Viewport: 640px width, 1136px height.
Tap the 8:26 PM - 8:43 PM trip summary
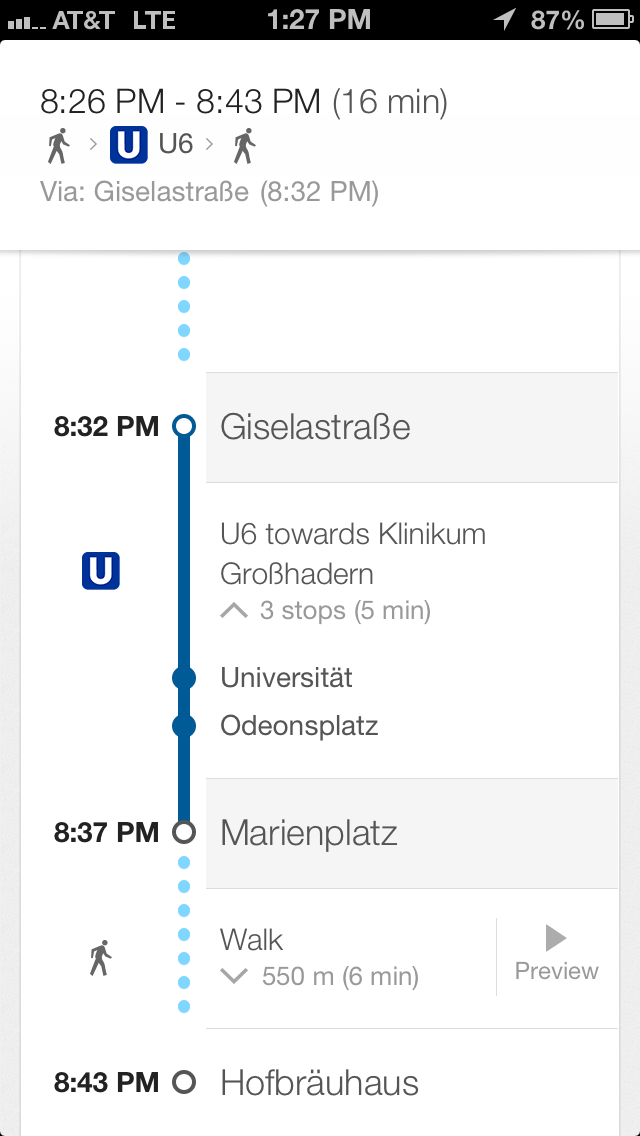click(x=244, y=102)
